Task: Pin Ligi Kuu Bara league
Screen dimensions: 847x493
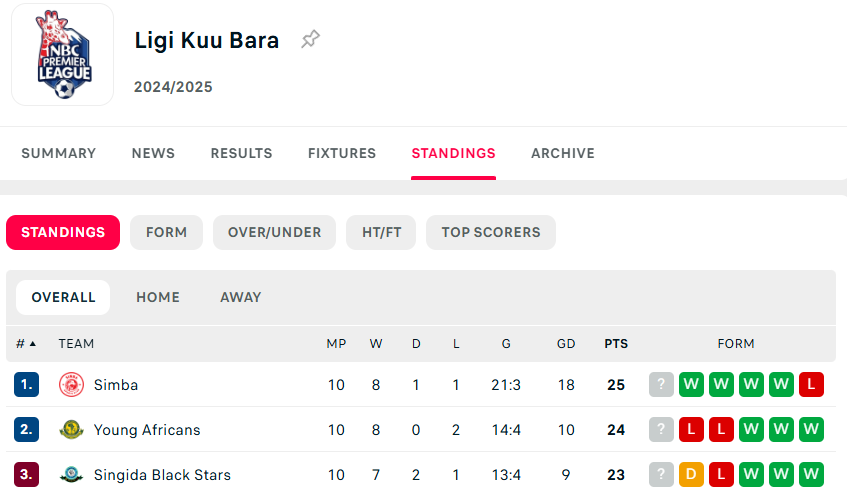Action: (311, 40)
